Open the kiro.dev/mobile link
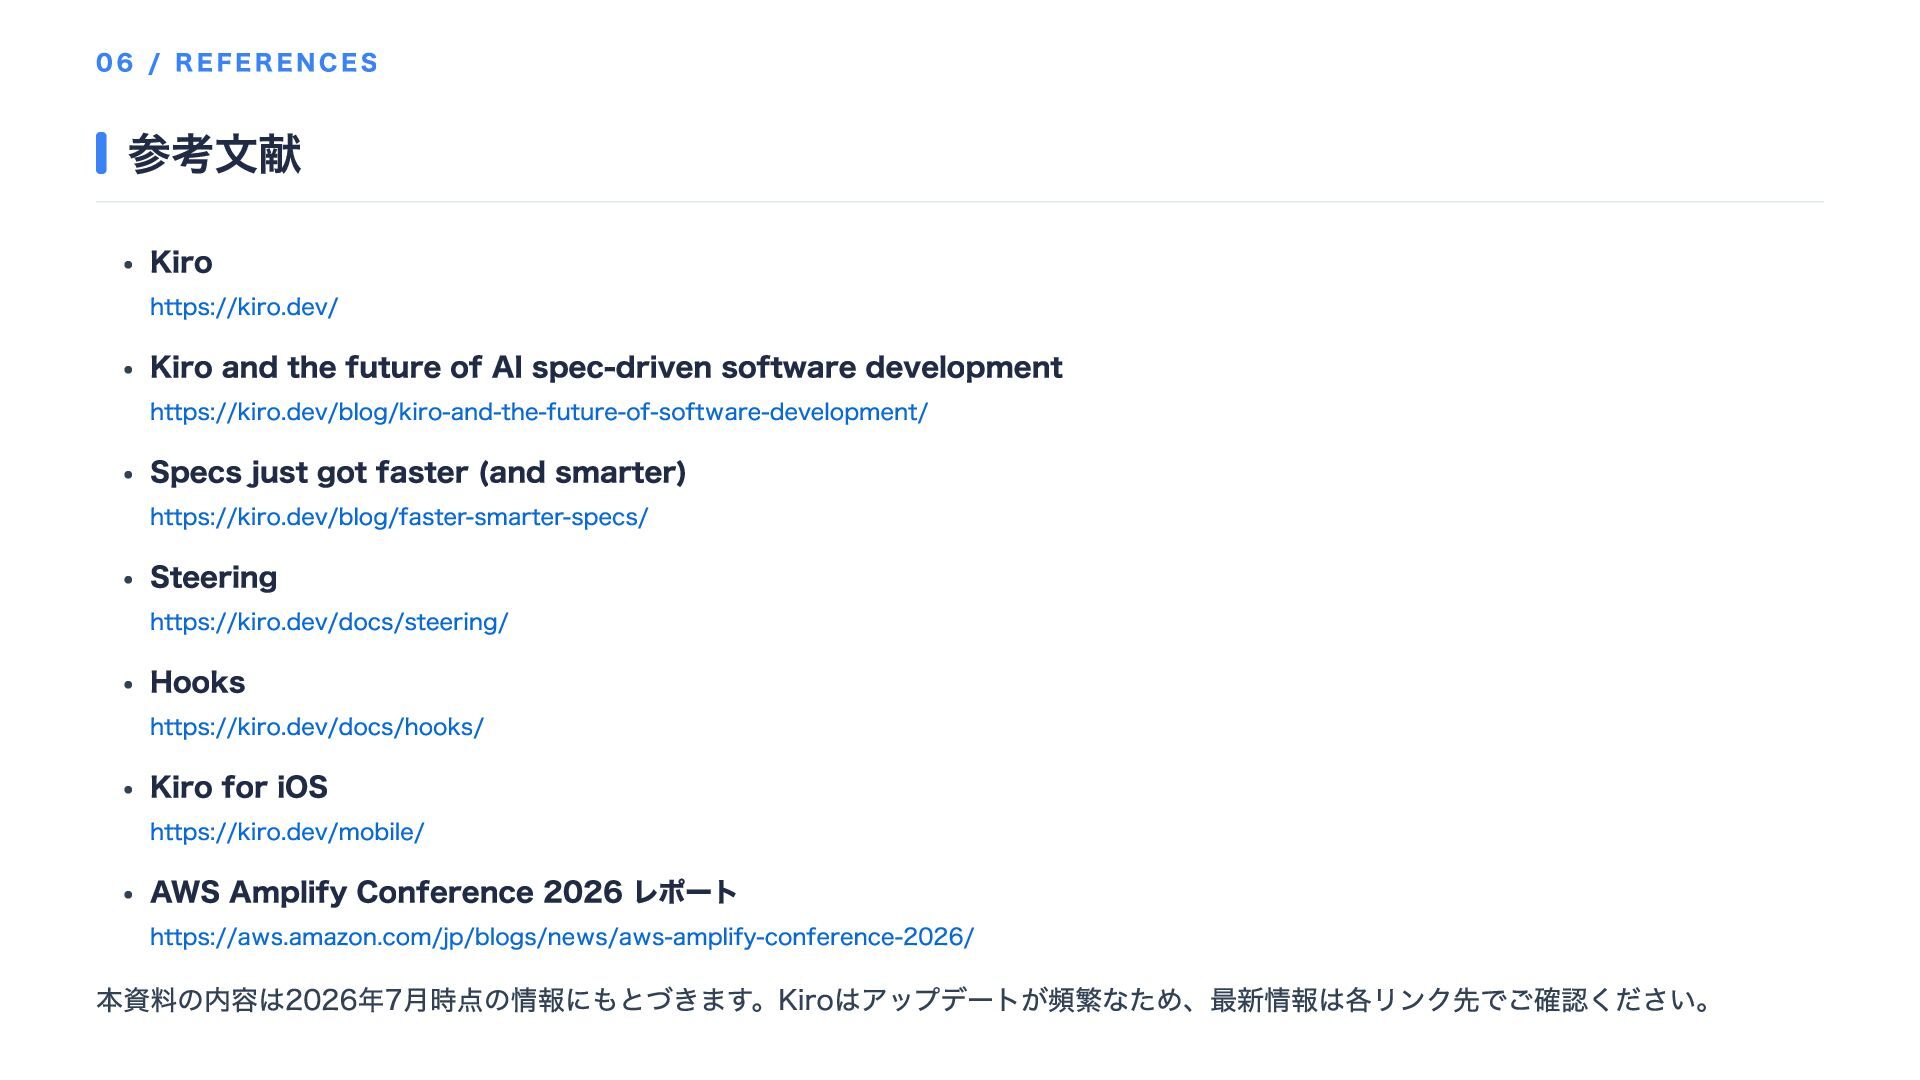 point(287,832)
